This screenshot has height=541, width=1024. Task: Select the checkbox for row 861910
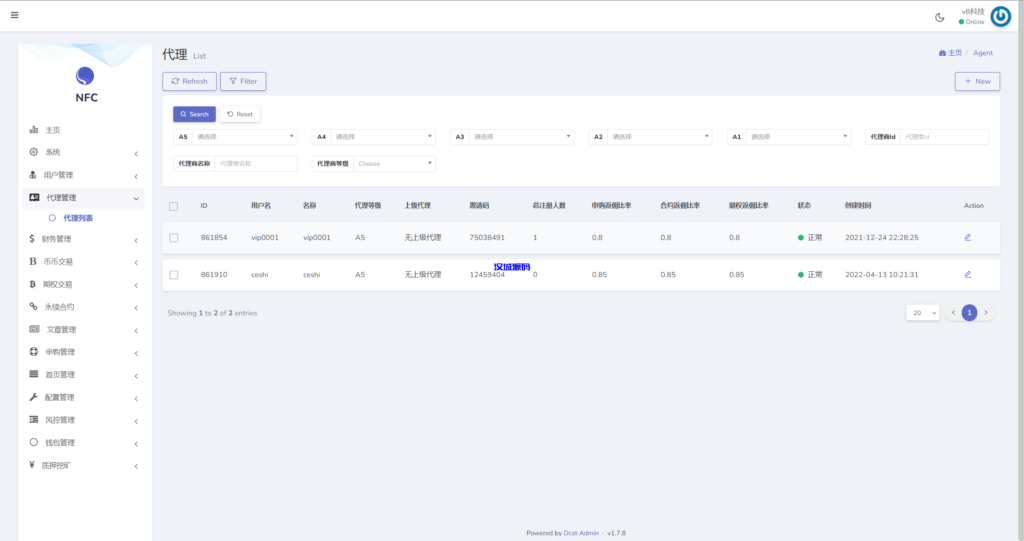click(x=174, y=274)
